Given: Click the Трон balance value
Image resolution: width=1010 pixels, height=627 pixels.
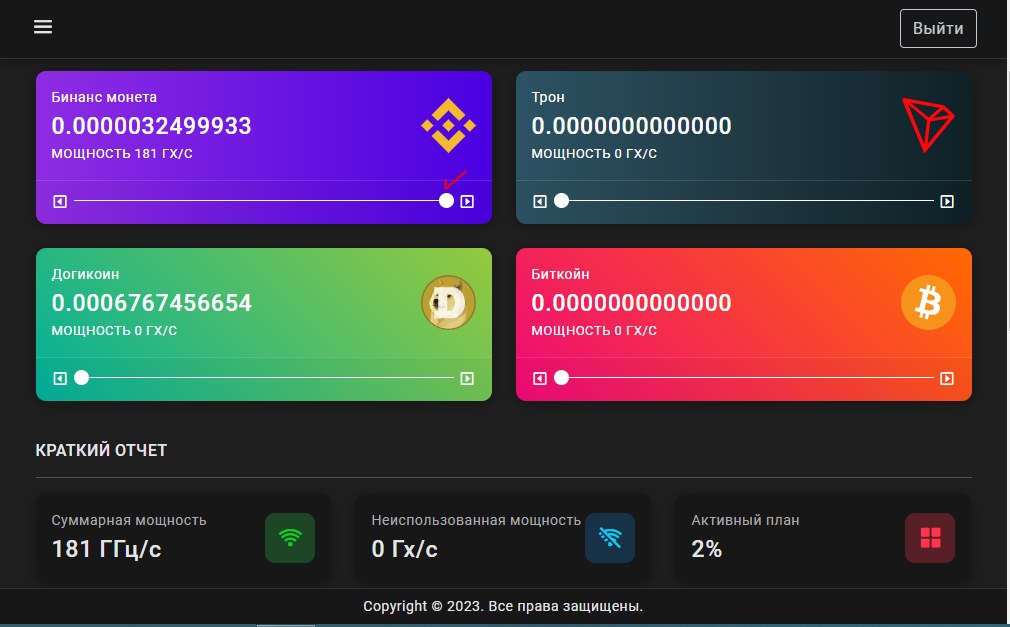Looking at the screenshot, I should (631, 126).
